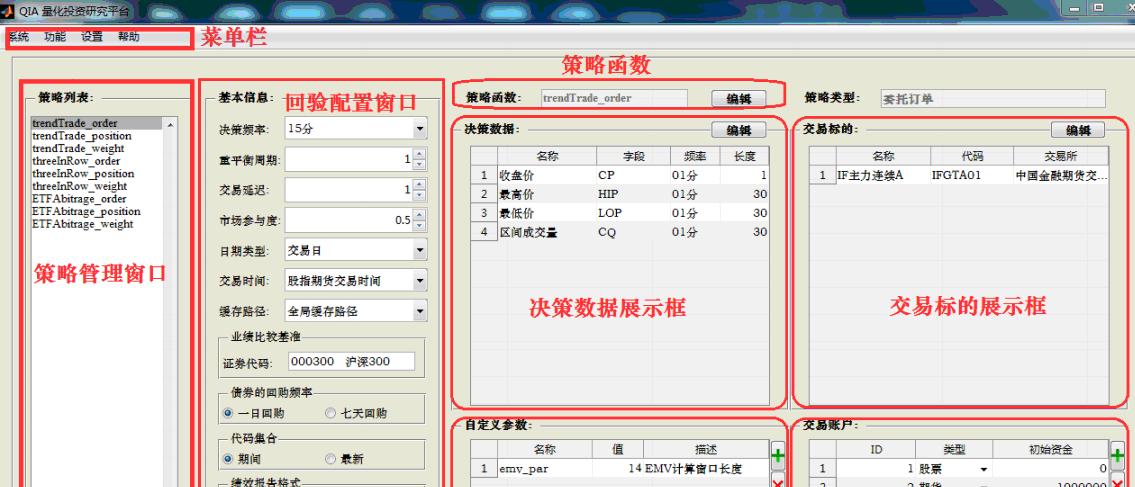Screen dimensions: 1135x487
Task: Click 编辑 button next to 策略函数 field
Action: click(739, 99)
